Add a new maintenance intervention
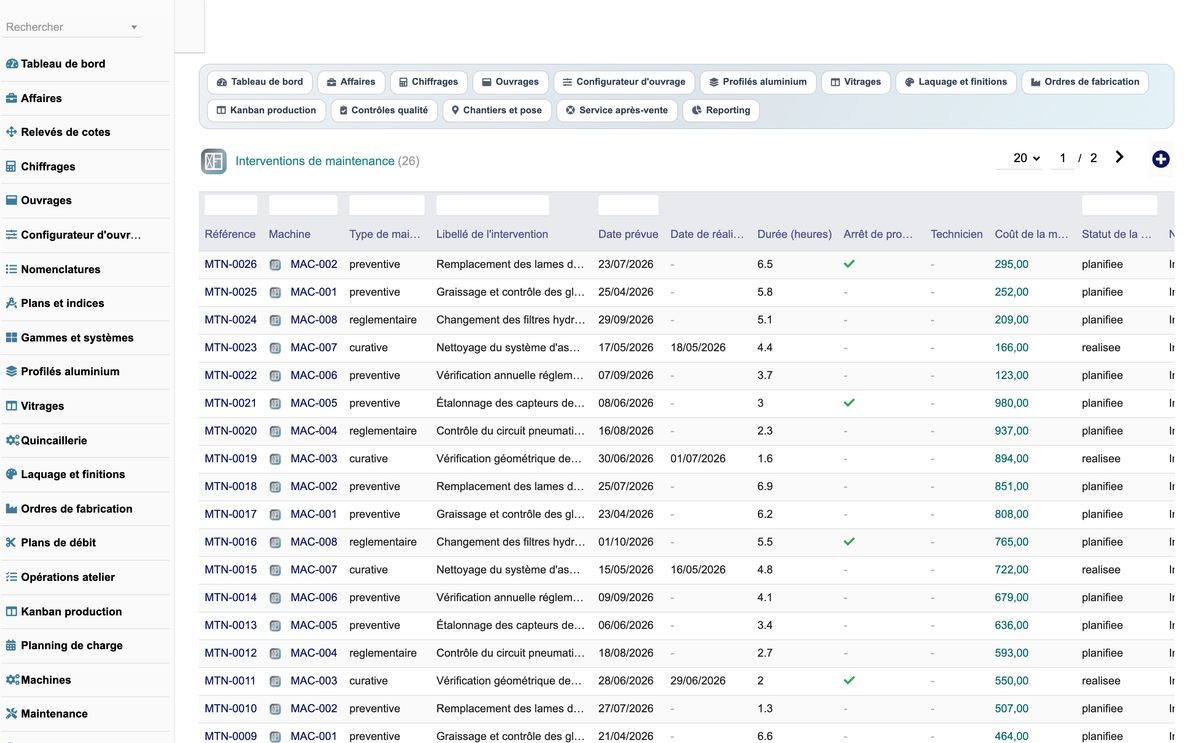This screenshot has width=1200, height=743. click(x=1160, y=159)
